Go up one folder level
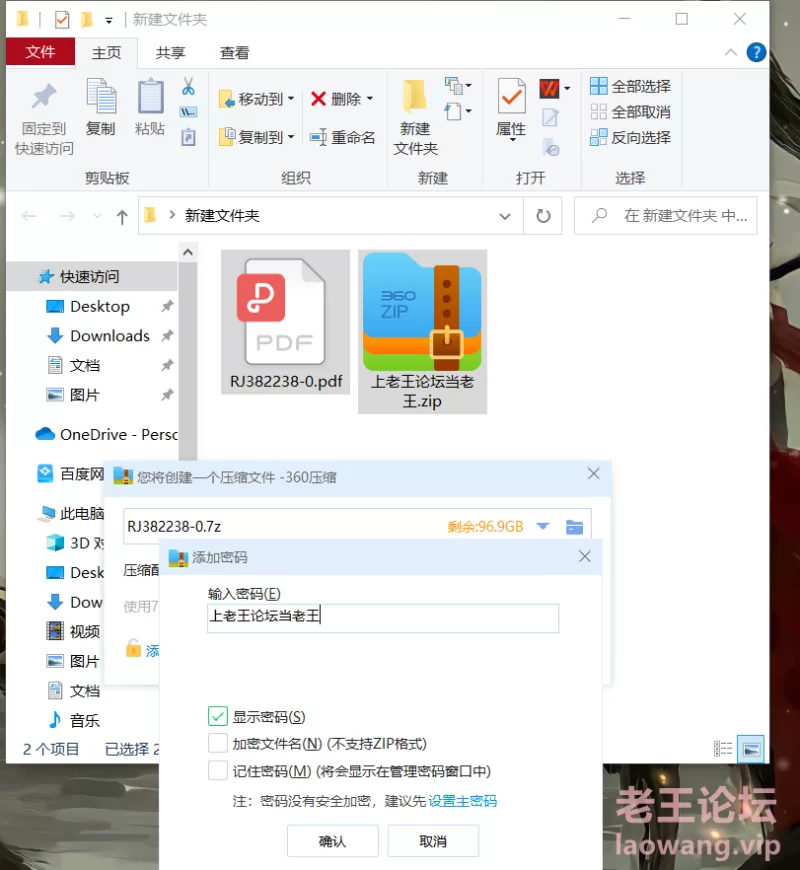 tap(122, 216)
